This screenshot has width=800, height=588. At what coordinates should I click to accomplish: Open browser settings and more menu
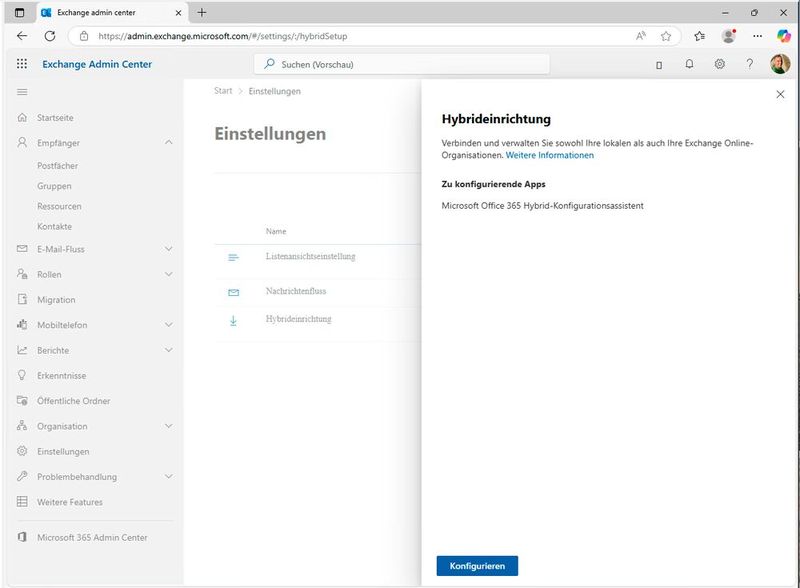758,36
